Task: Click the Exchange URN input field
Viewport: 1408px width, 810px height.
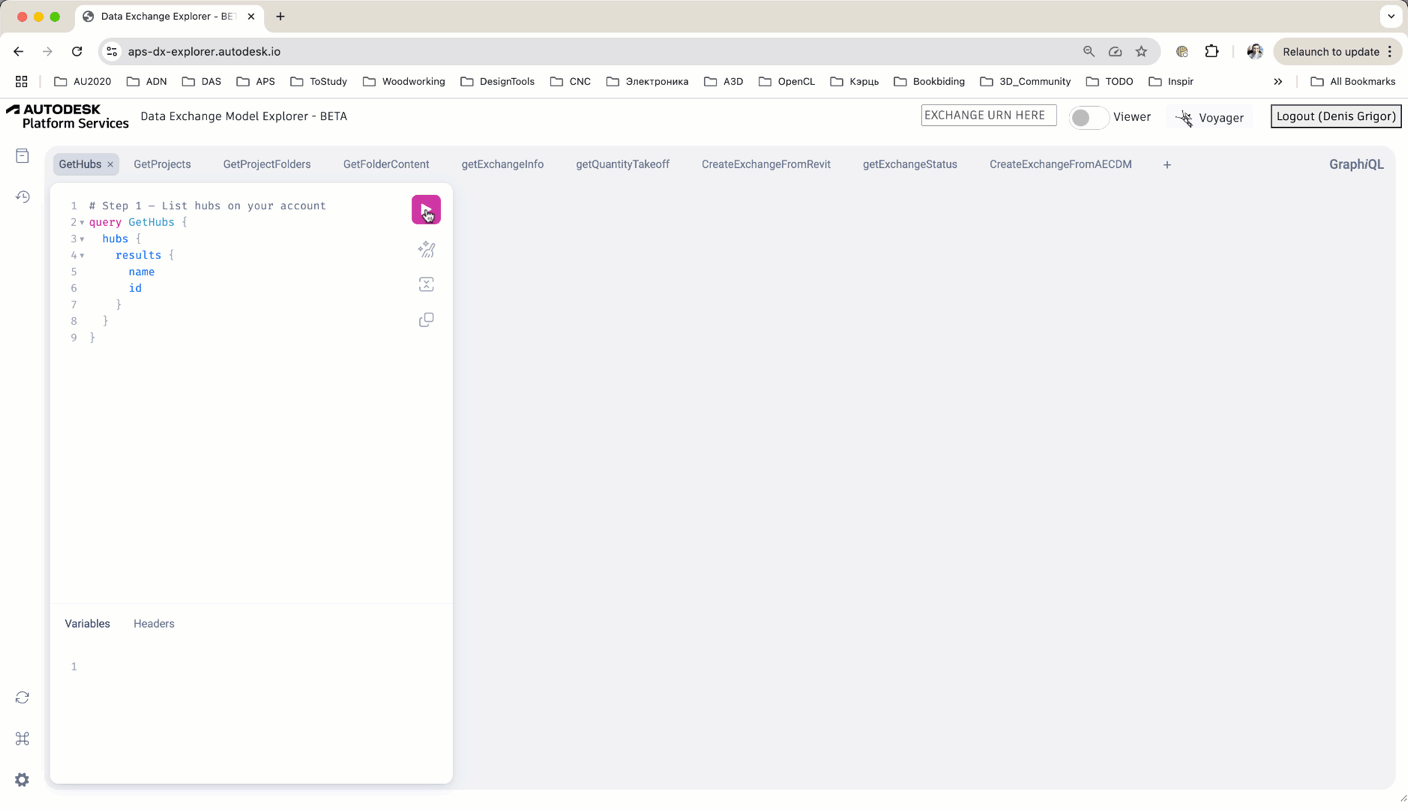Action: pyautogui.click(x=988, y=115)
